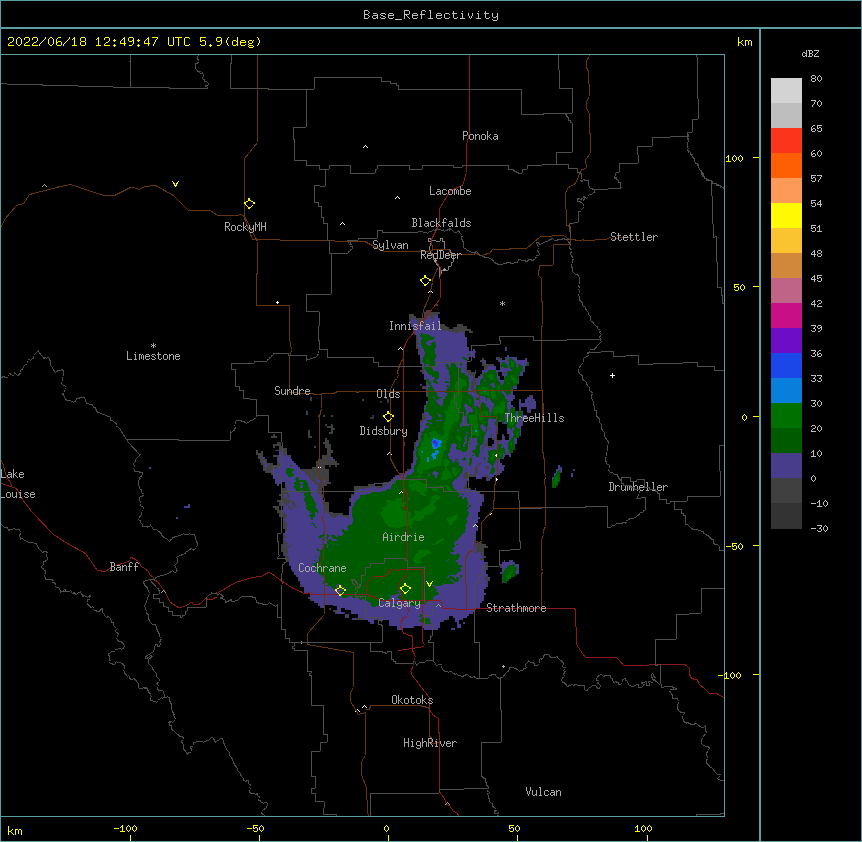This screenshot has width=862, height=842.
Task: Click the slate-blue 0-10 dBZ swatch
Action: point(786,466)
